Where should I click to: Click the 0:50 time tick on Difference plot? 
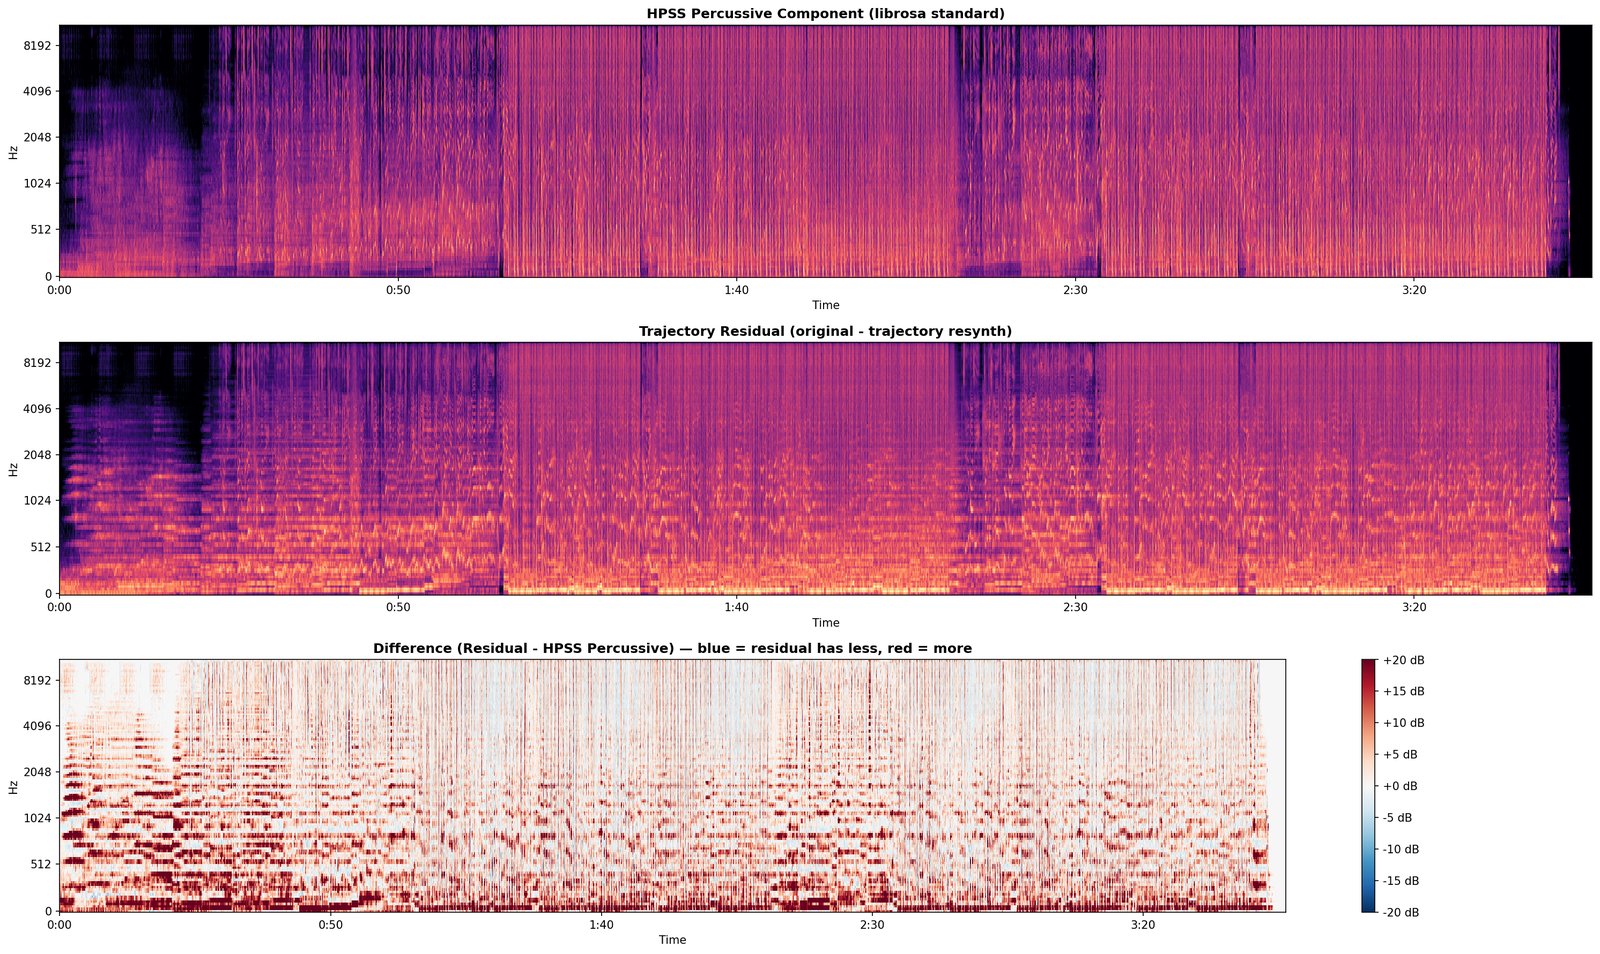pos(330,925)
